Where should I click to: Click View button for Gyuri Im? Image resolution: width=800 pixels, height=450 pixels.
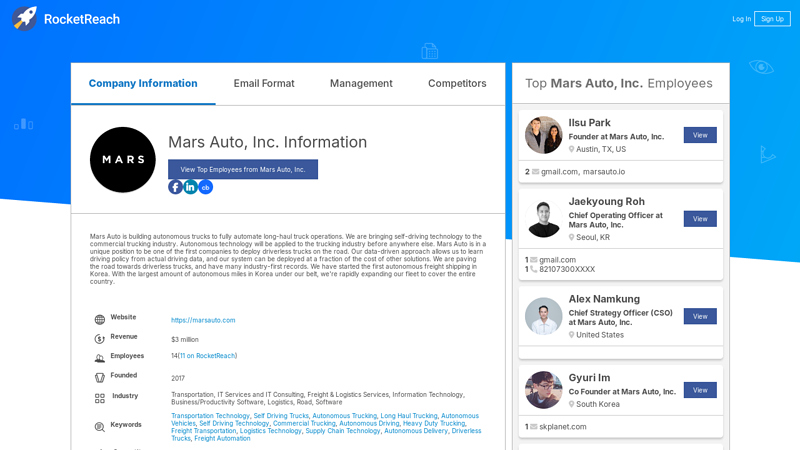(x=700, y=390)
